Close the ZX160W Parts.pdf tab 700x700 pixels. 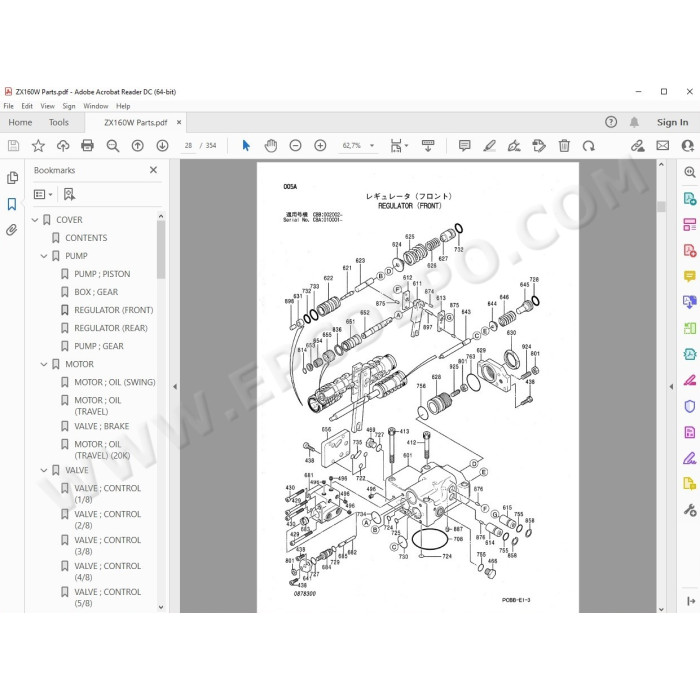pyautogui.click(x=179, y=122)
